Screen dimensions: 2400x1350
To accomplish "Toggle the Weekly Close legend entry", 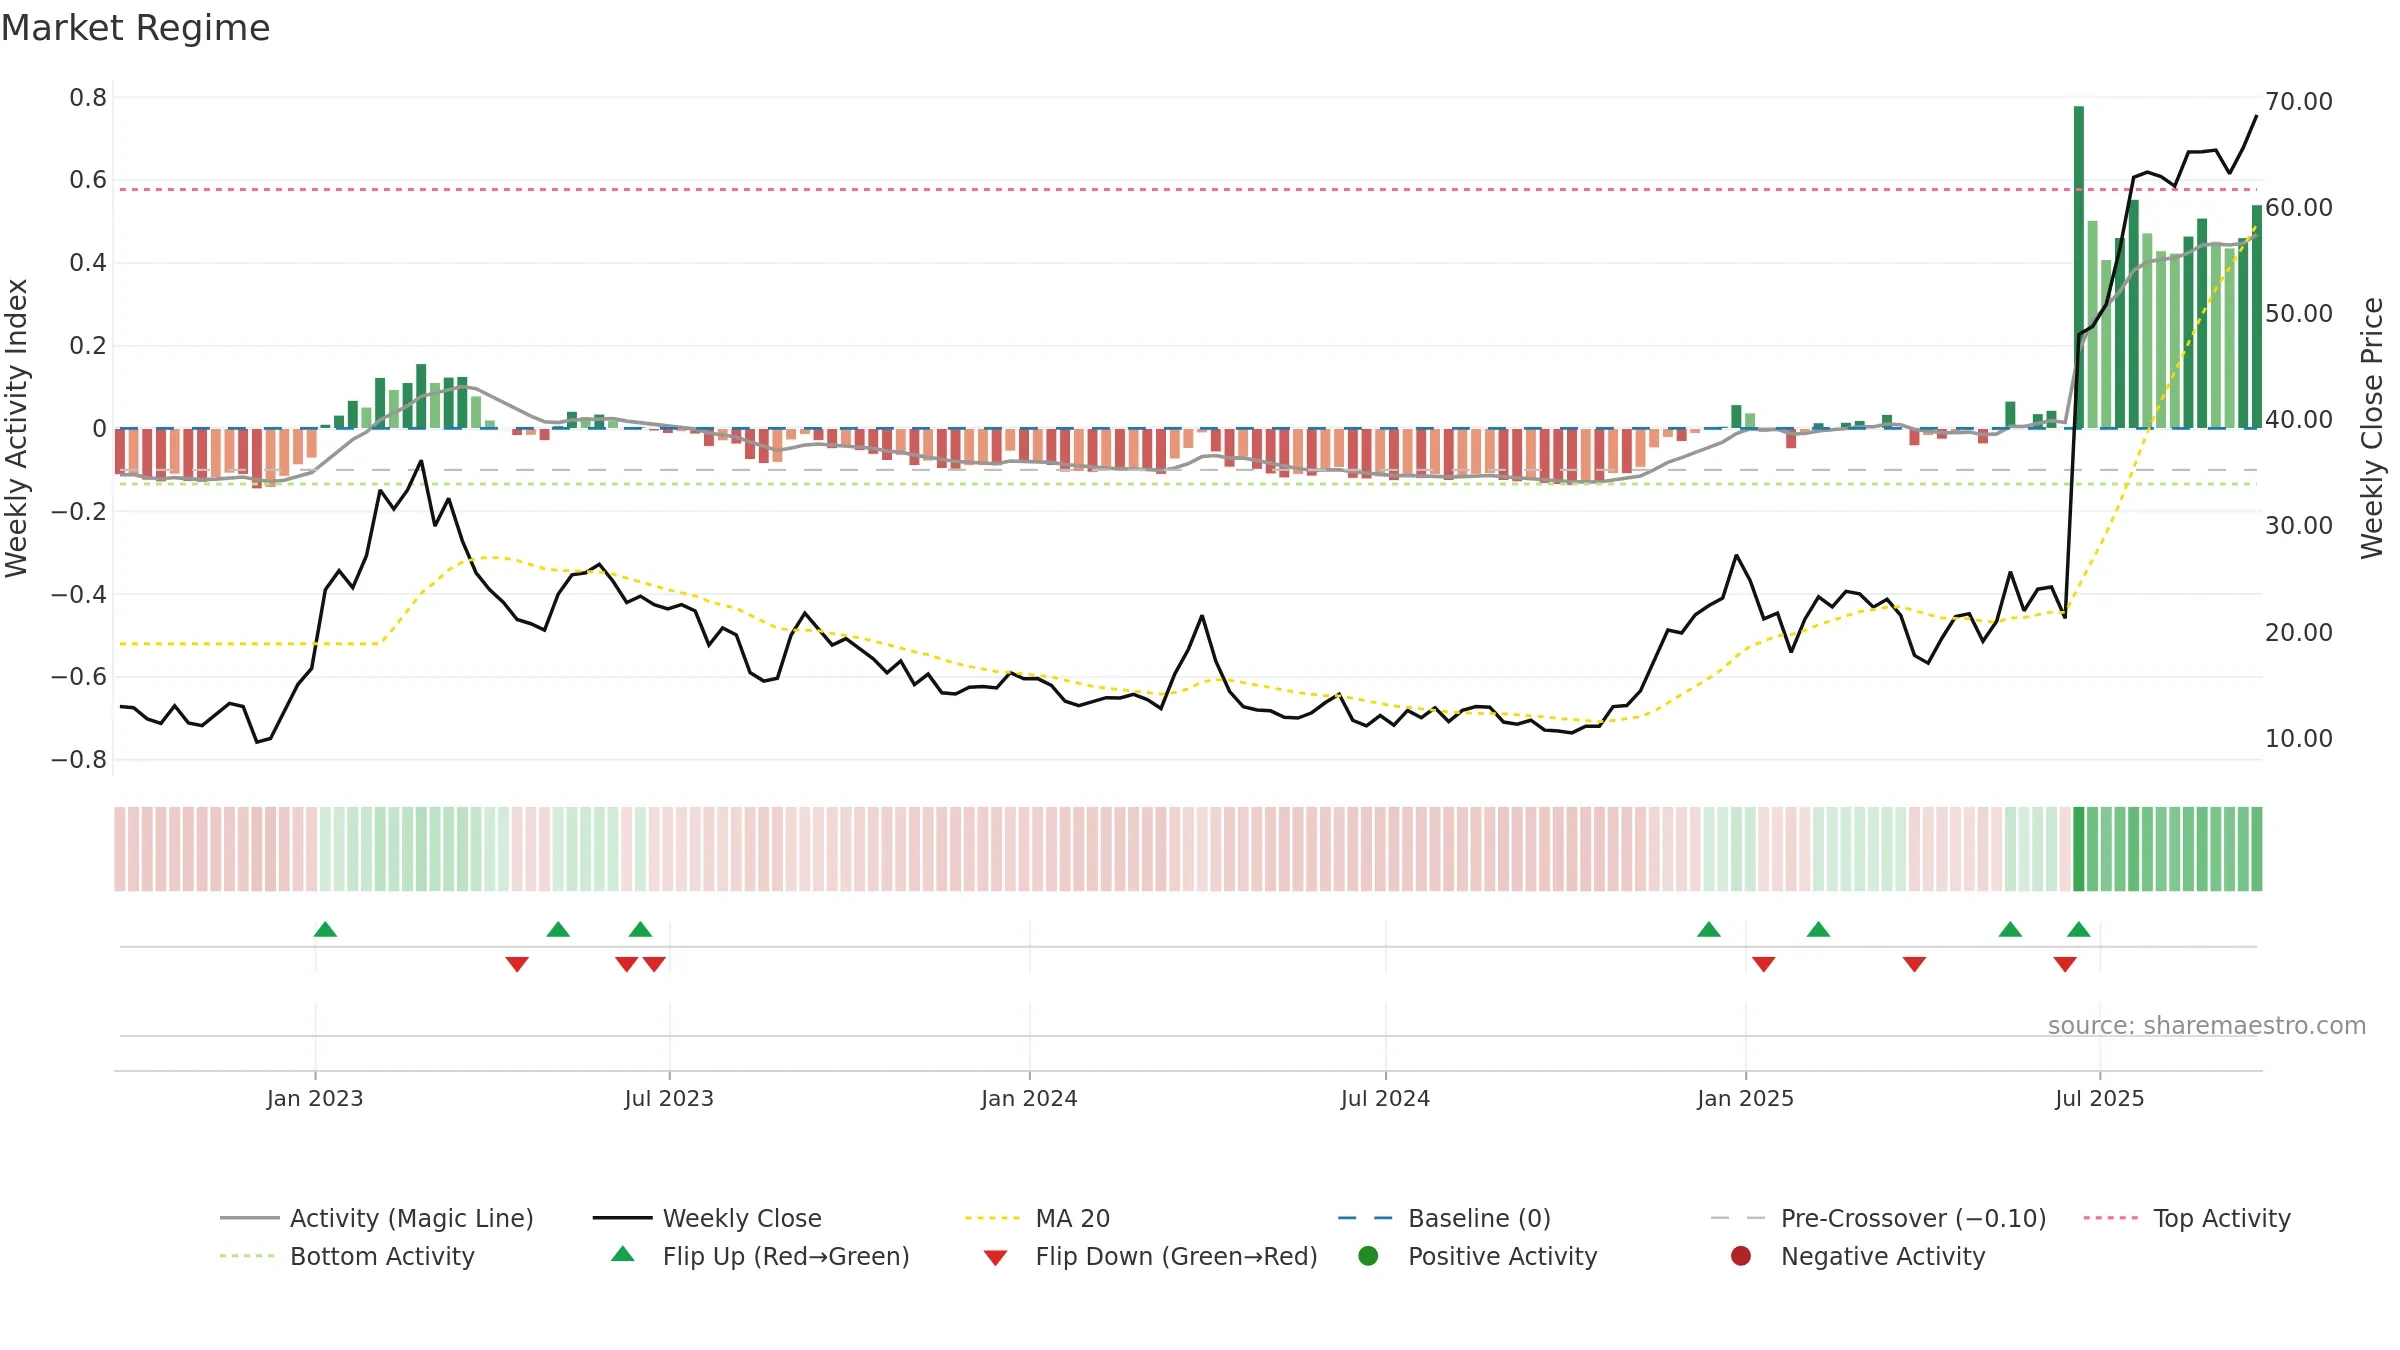I will click(x=707, y=1218).
